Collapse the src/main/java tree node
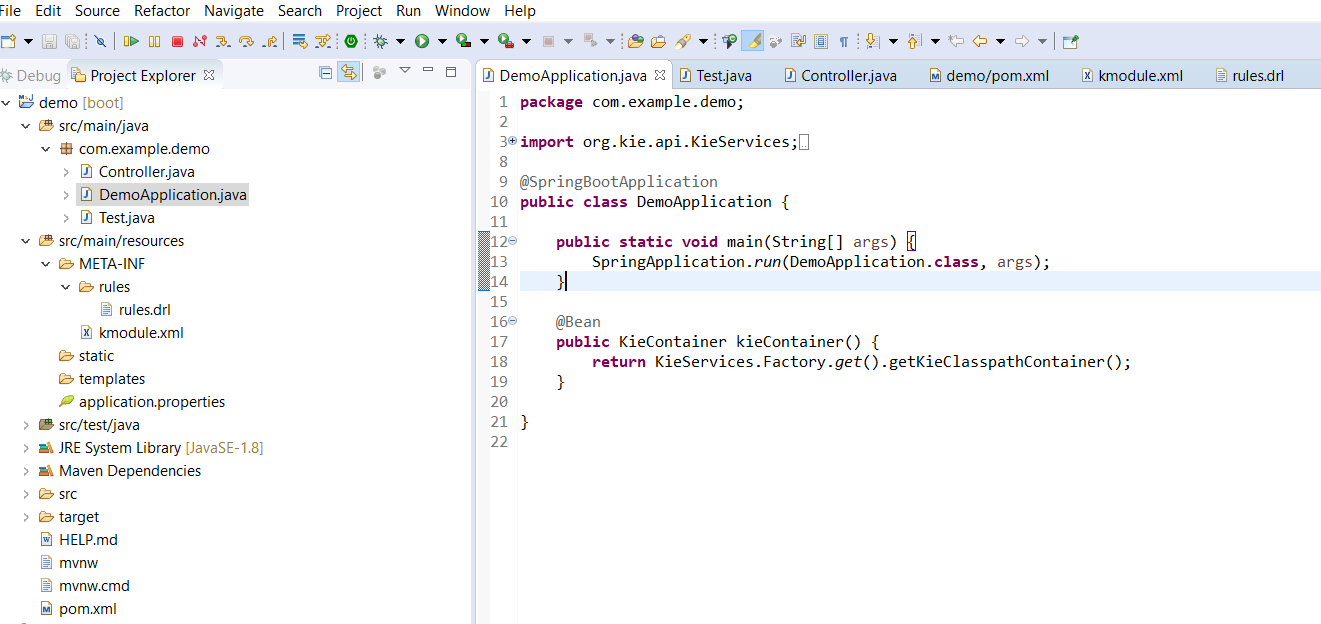Screen dimensions: 1321x624 tap(24, 125)
